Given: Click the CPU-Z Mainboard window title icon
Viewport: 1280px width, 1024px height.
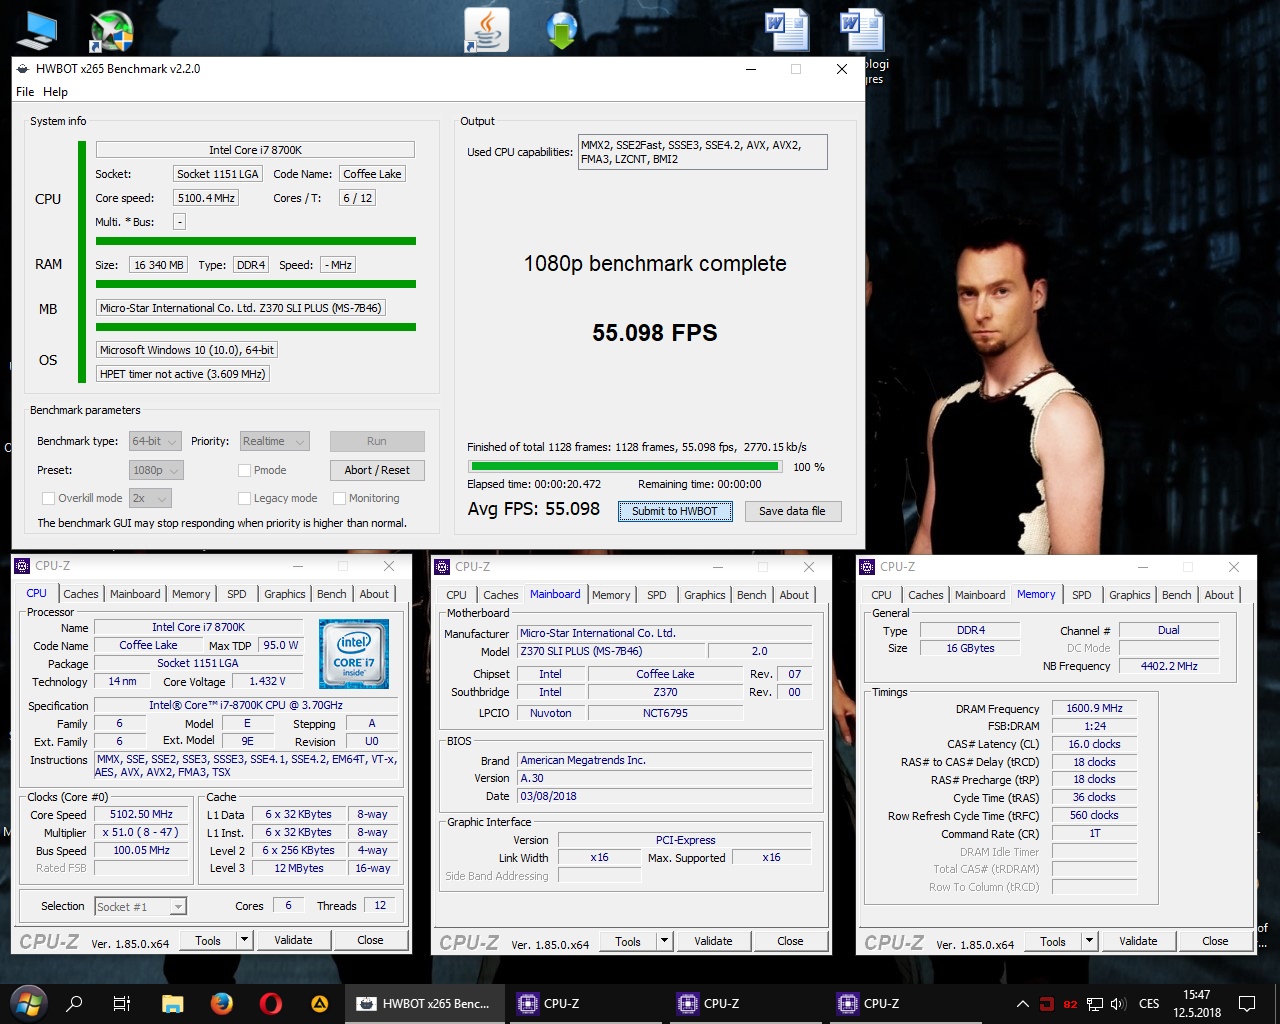Looking at the screenshot, I should pos(442,566).
